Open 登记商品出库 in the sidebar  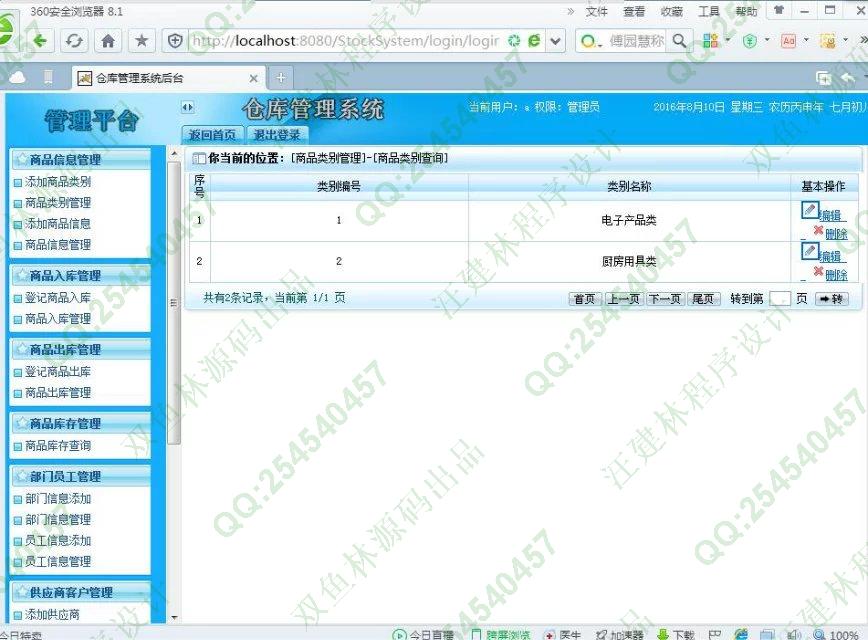[58, 372]
